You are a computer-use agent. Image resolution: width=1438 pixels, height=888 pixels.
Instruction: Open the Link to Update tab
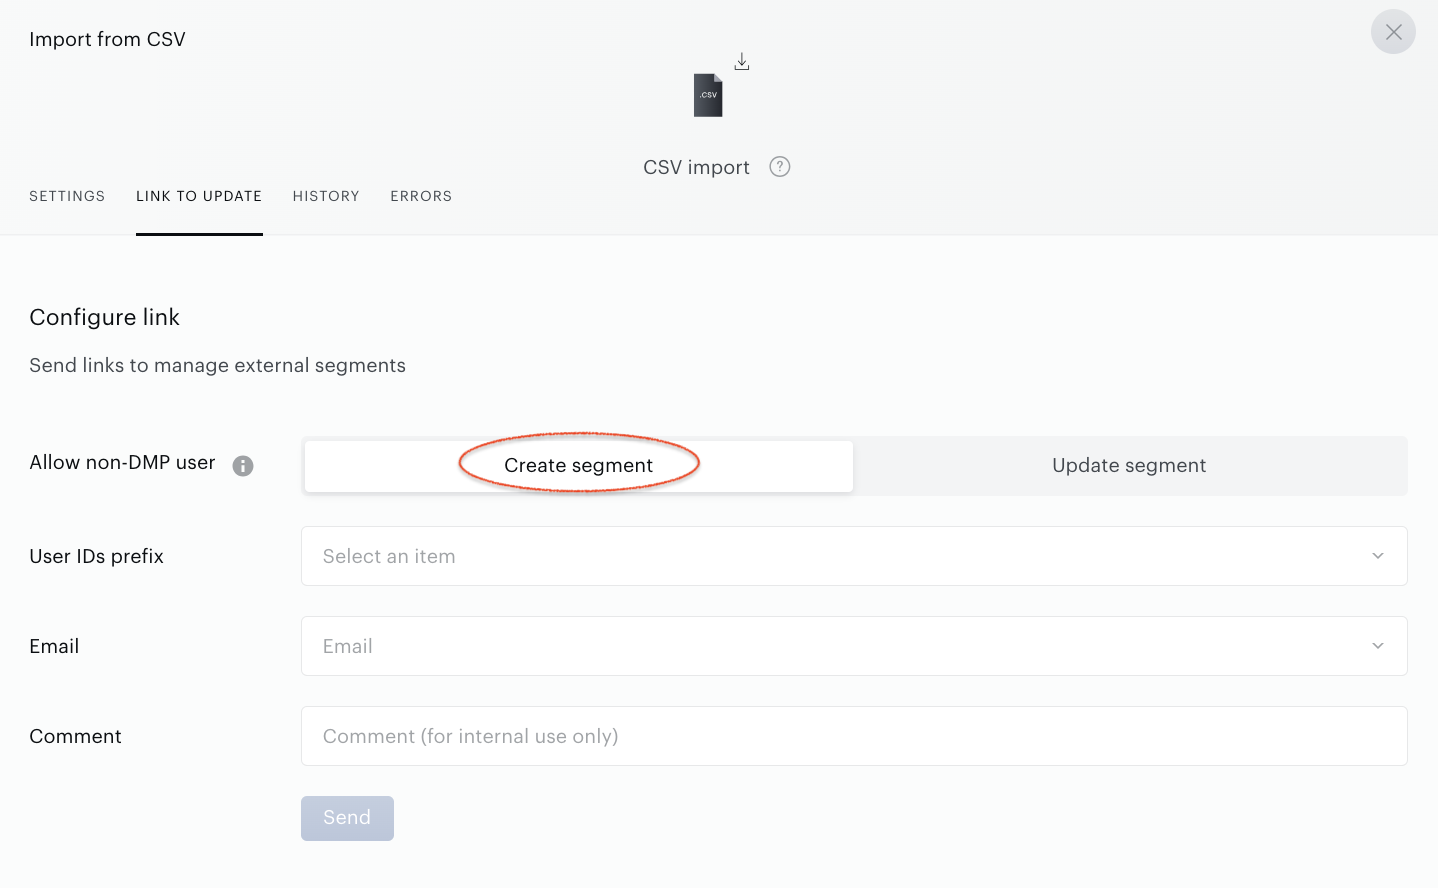point(199,196)
